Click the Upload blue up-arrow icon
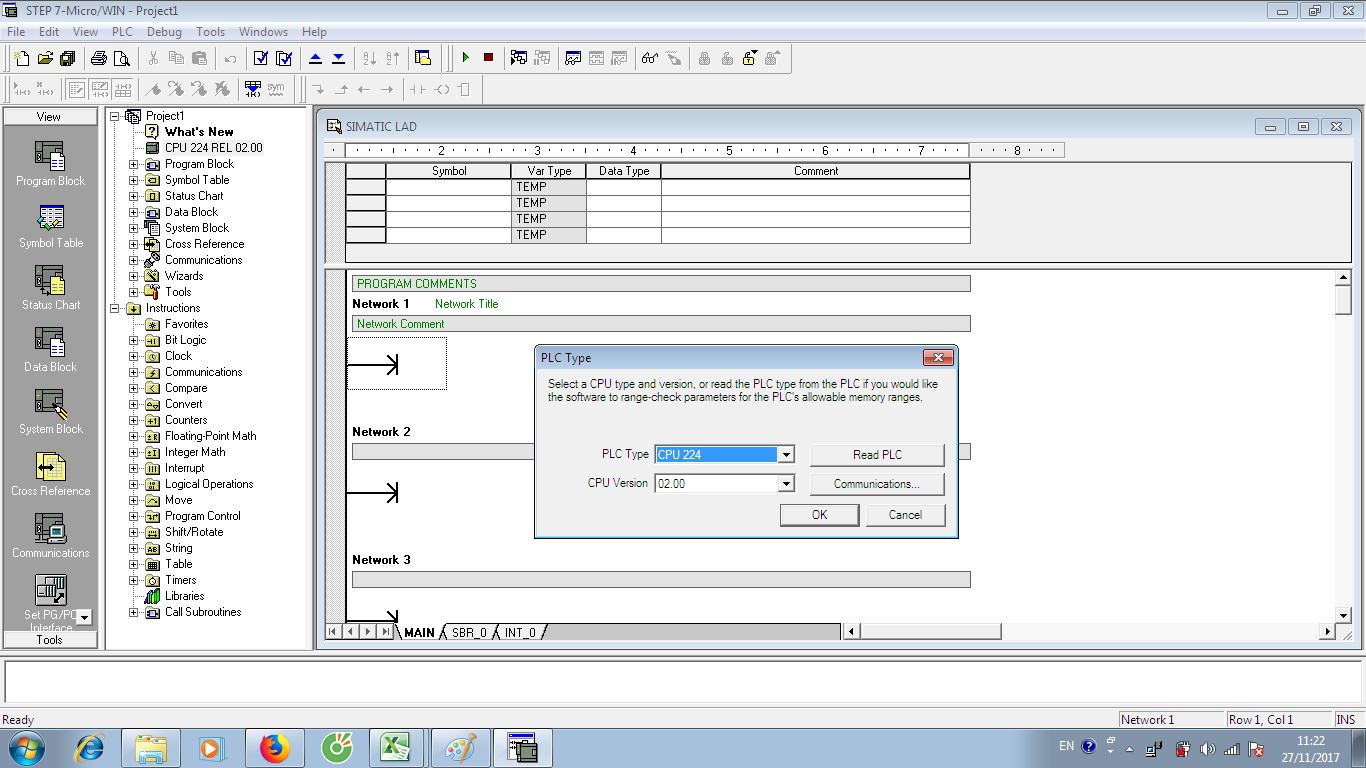The image size is (1366, 768). (x=316, y=58)
